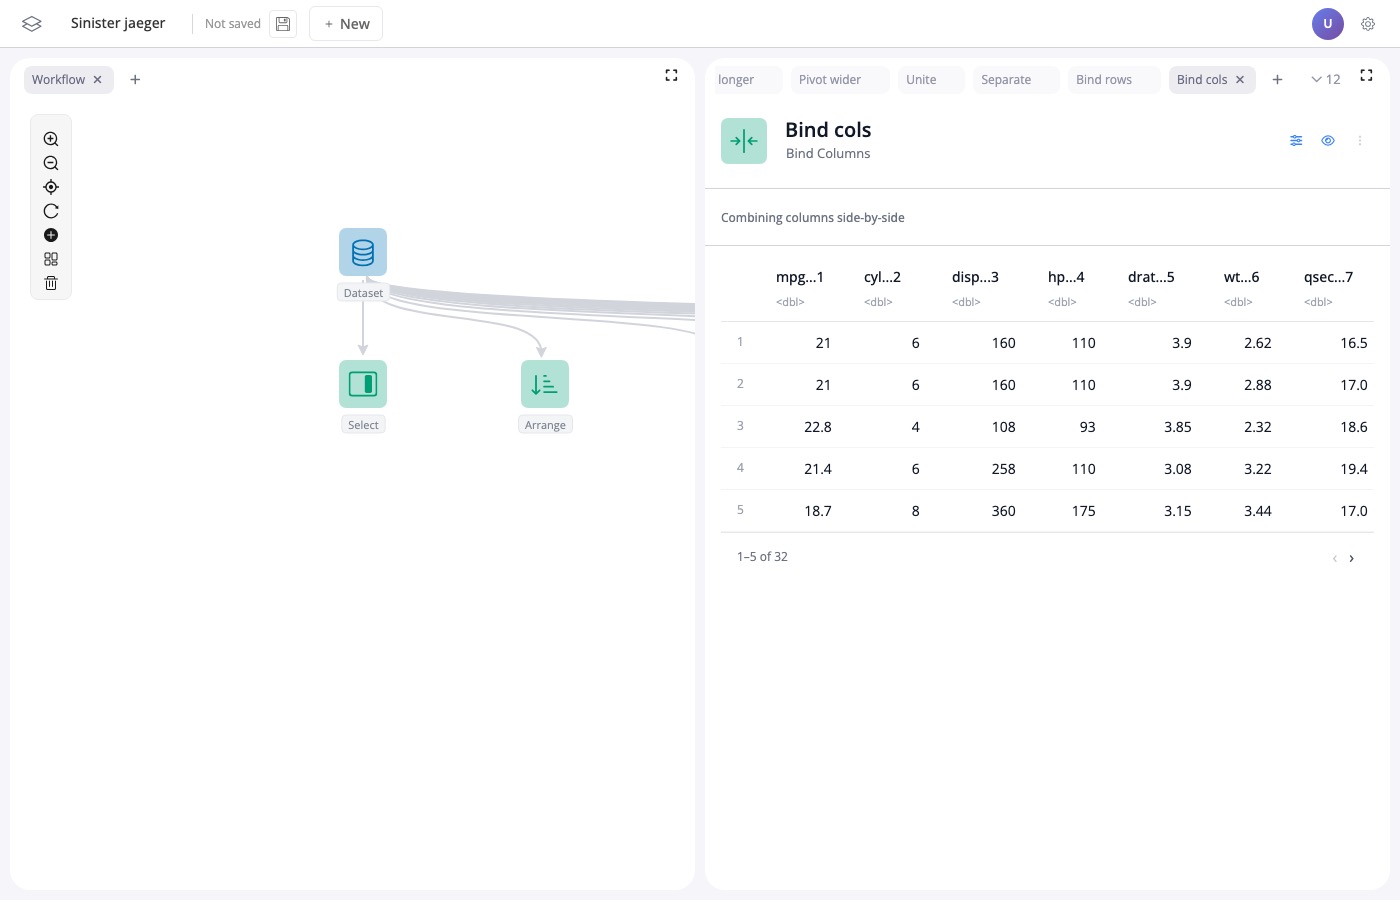
Task: Click the center/fit view crosshair icon
Action: [x=50, y=186]
